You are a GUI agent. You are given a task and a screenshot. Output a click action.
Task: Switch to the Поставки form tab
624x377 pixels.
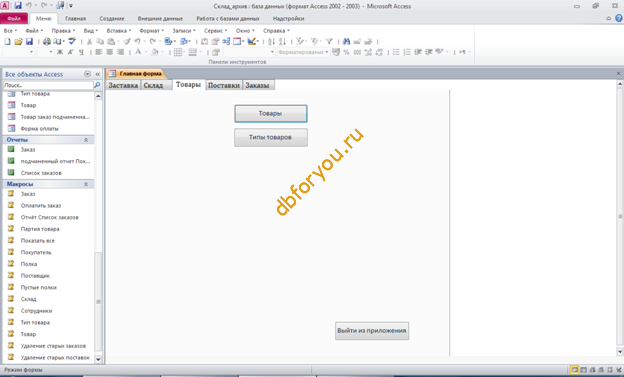click(x=224, y=85)
